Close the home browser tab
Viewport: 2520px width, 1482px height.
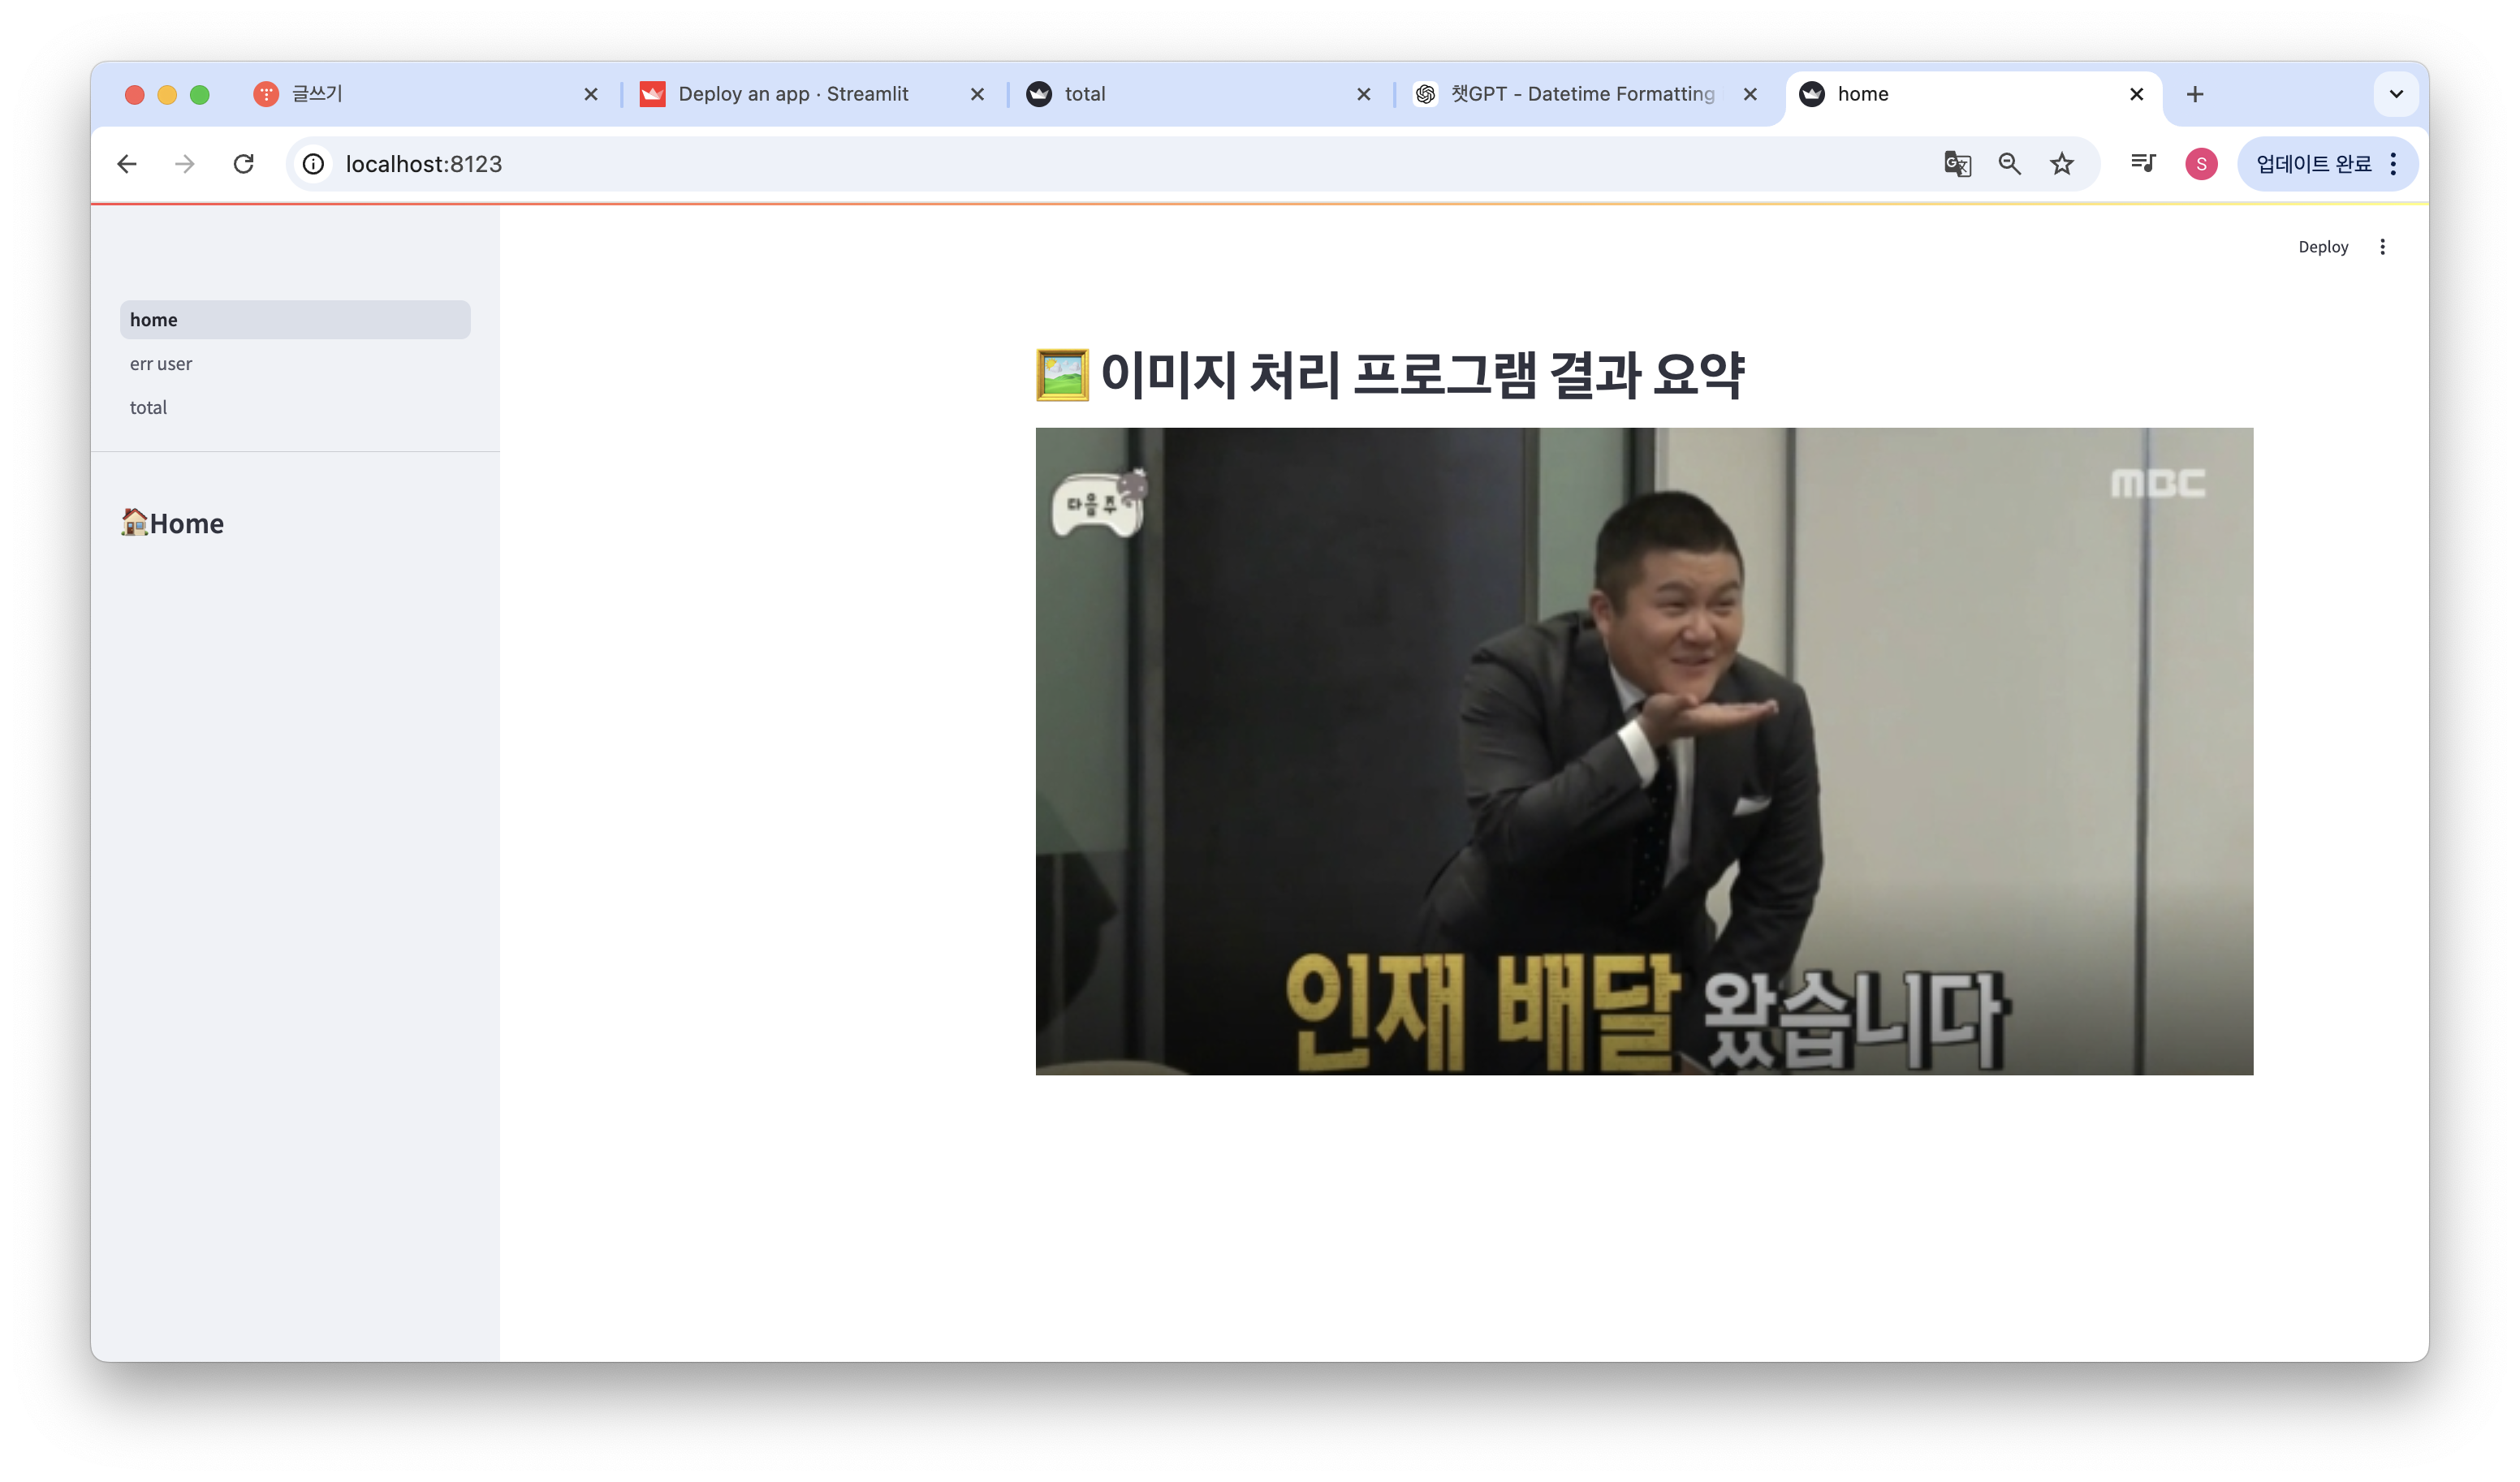[x=2136, y=94]
